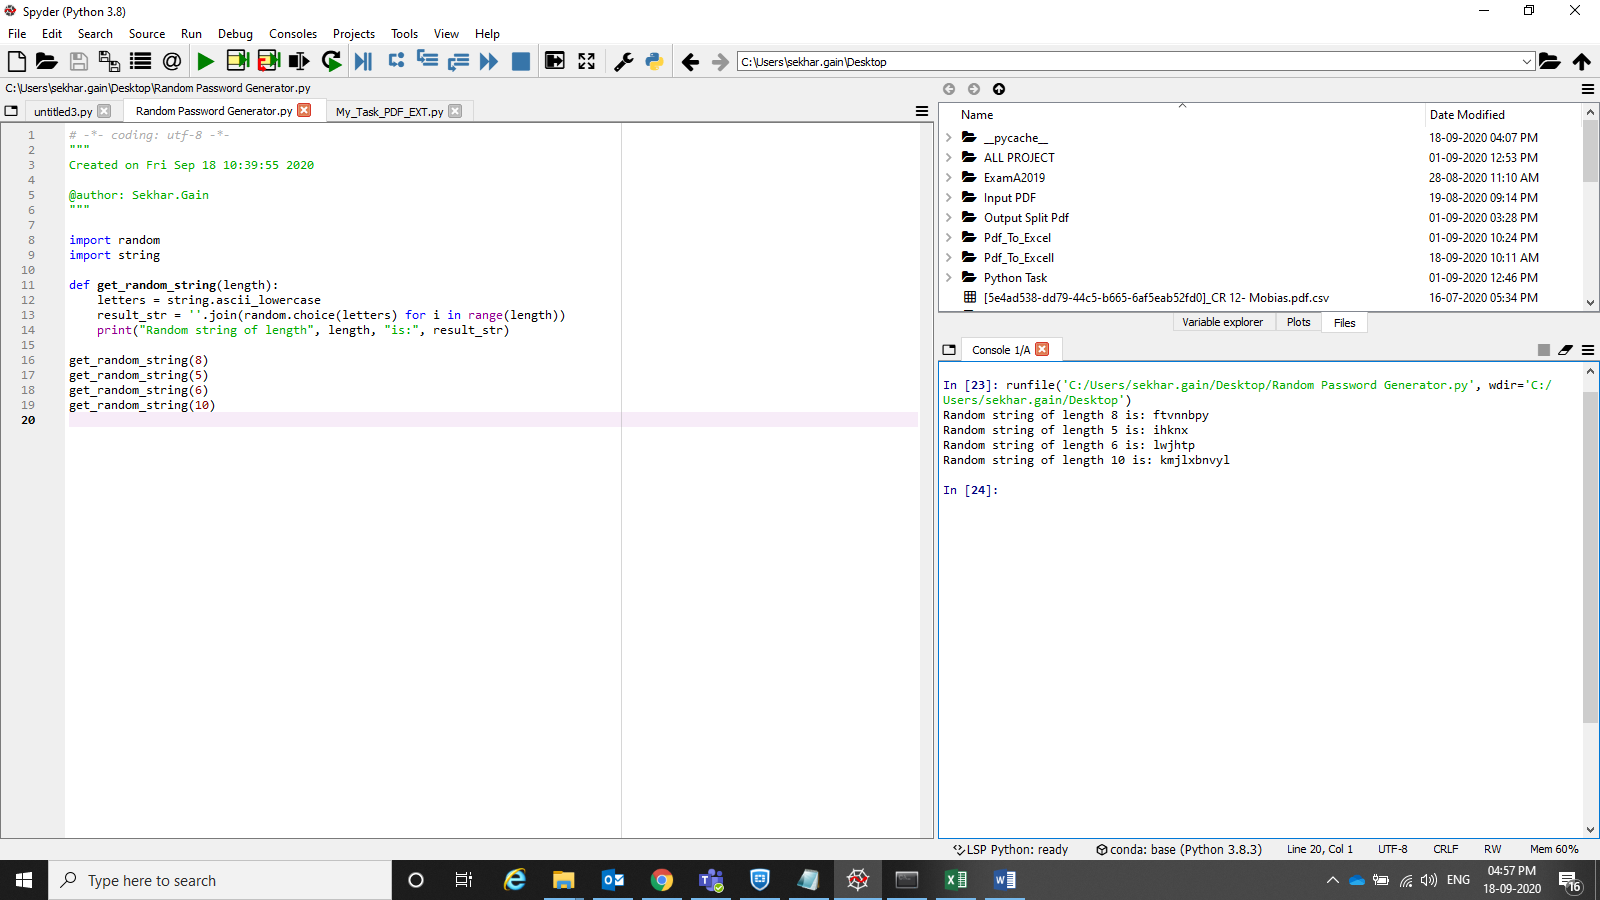
Task: Open the Consoles menu
Action: click(292, 34)
